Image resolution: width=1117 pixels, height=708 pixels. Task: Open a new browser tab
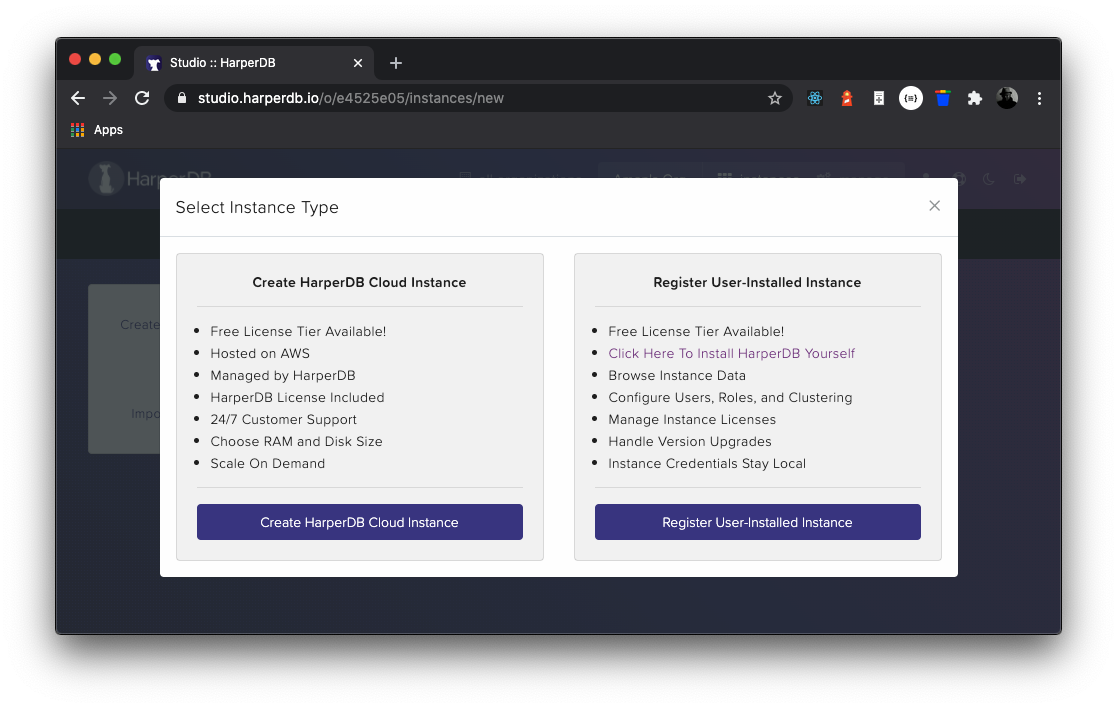396,63
